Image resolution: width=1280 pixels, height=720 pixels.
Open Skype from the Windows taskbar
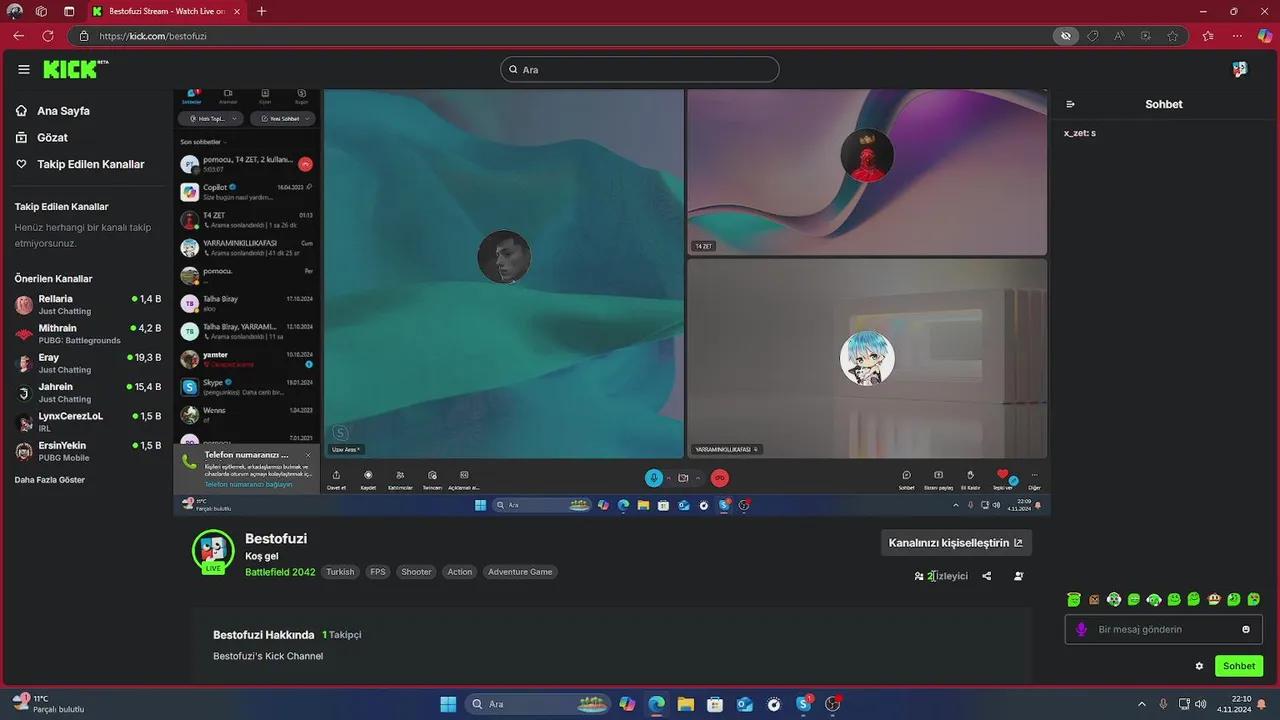click(x=804, y=704)
